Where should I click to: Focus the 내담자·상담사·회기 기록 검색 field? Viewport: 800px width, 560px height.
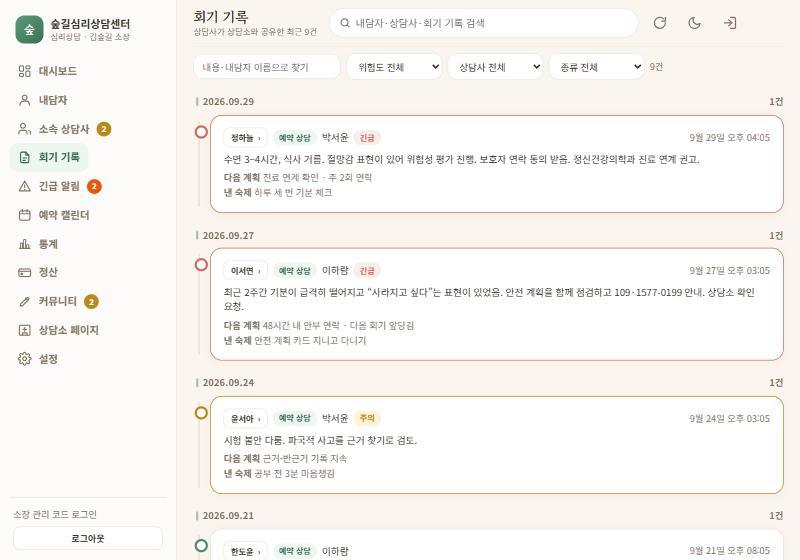(x=484, y=23)
